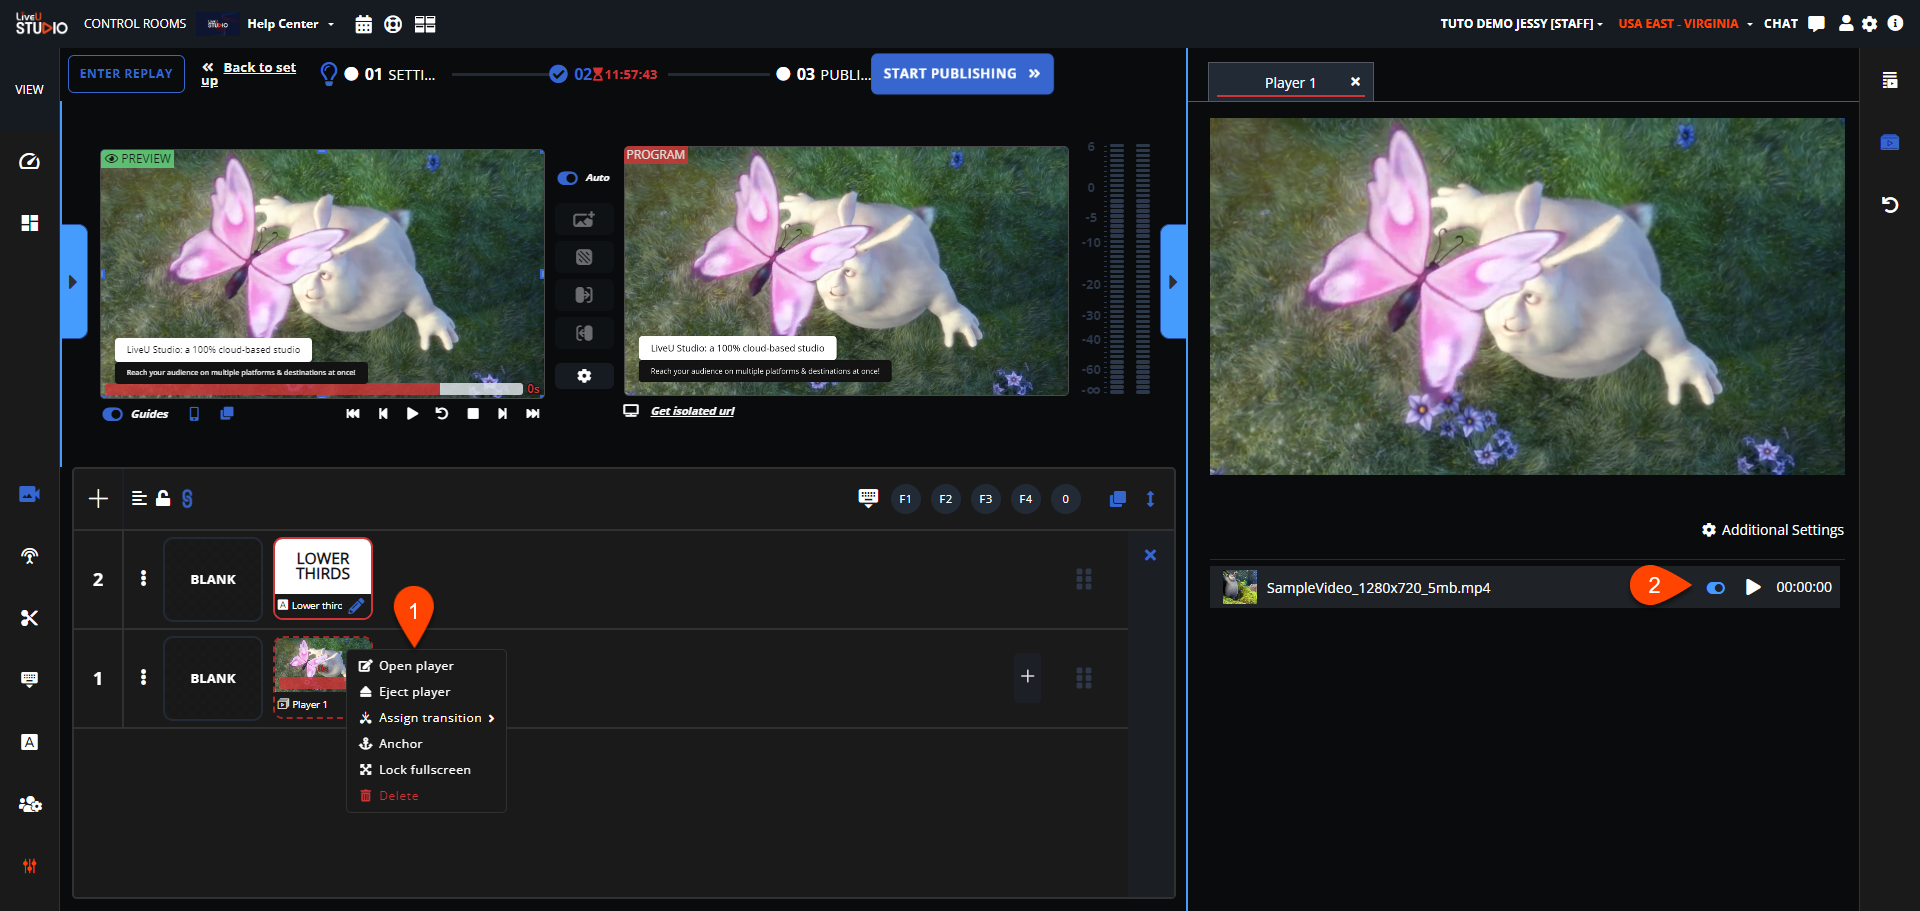Image resolution: width=1920 pixels, height=911 pixels.
Task: Click the info icon in top bar
Action: tap(1895, 23)
